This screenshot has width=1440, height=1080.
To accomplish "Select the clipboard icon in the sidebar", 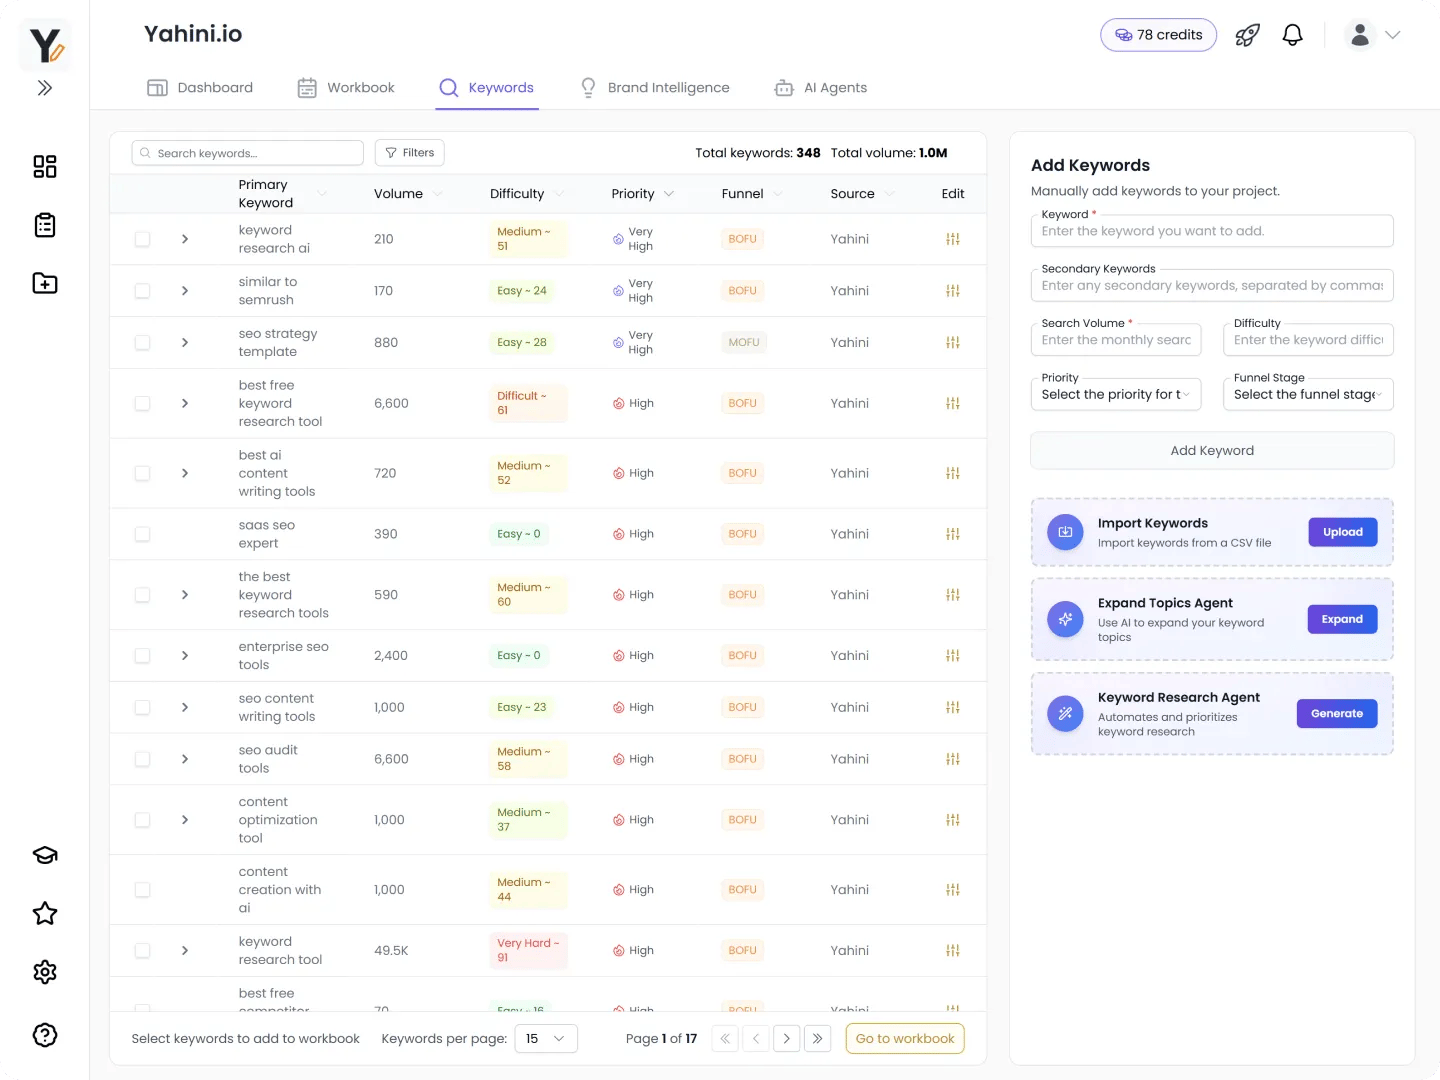I will click(44, 225).
